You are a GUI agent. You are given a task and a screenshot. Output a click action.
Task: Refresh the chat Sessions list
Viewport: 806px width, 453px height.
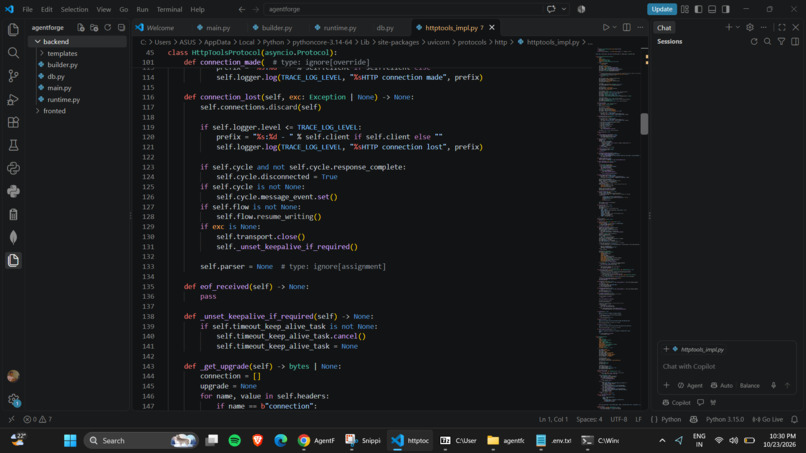(x=754, y=42)
